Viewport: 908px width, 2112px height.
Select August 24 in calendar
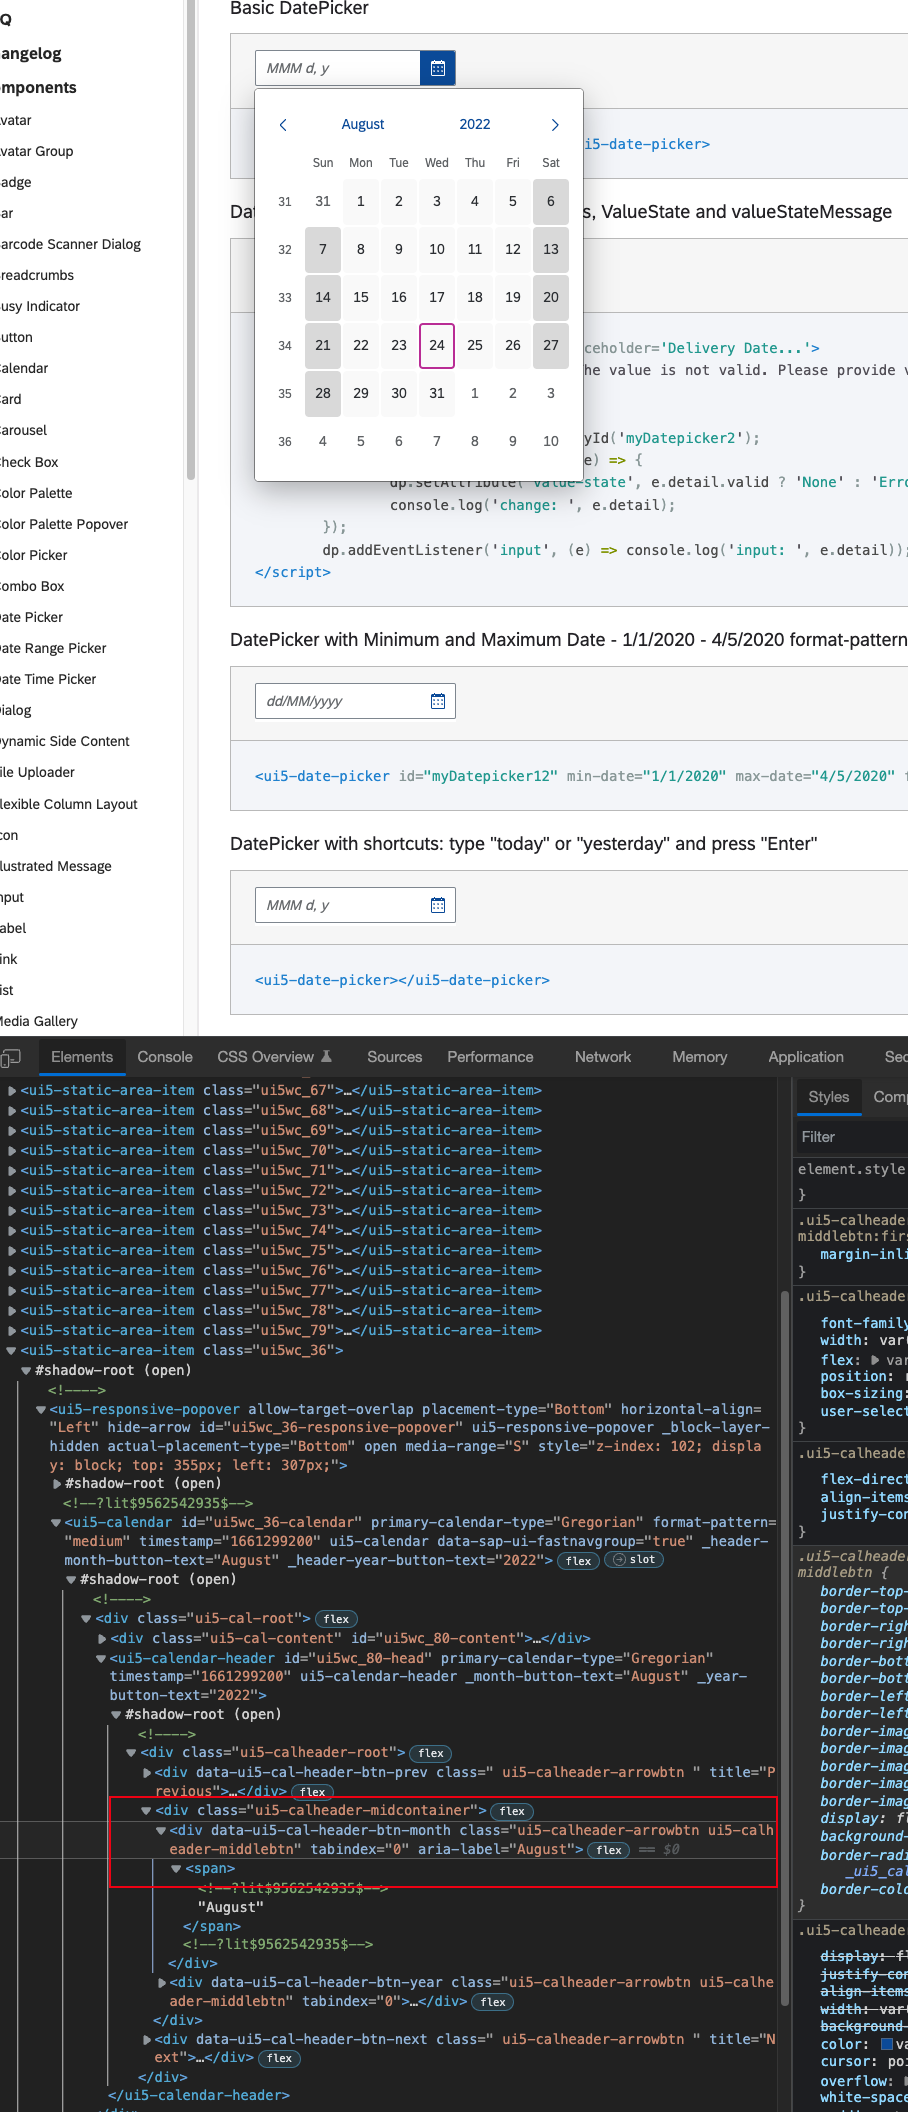coord(437,345)
